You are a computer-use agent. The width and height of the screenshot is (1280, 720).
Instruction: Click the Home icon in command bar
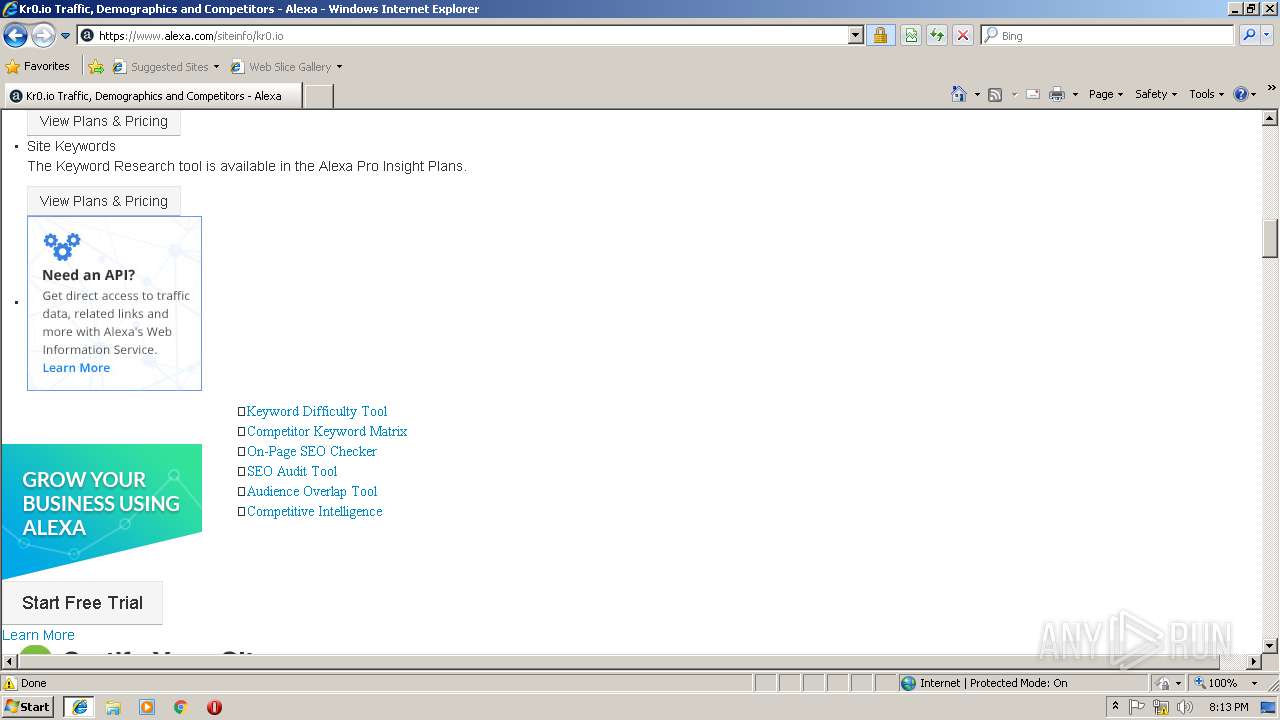[x=958, y=94]
